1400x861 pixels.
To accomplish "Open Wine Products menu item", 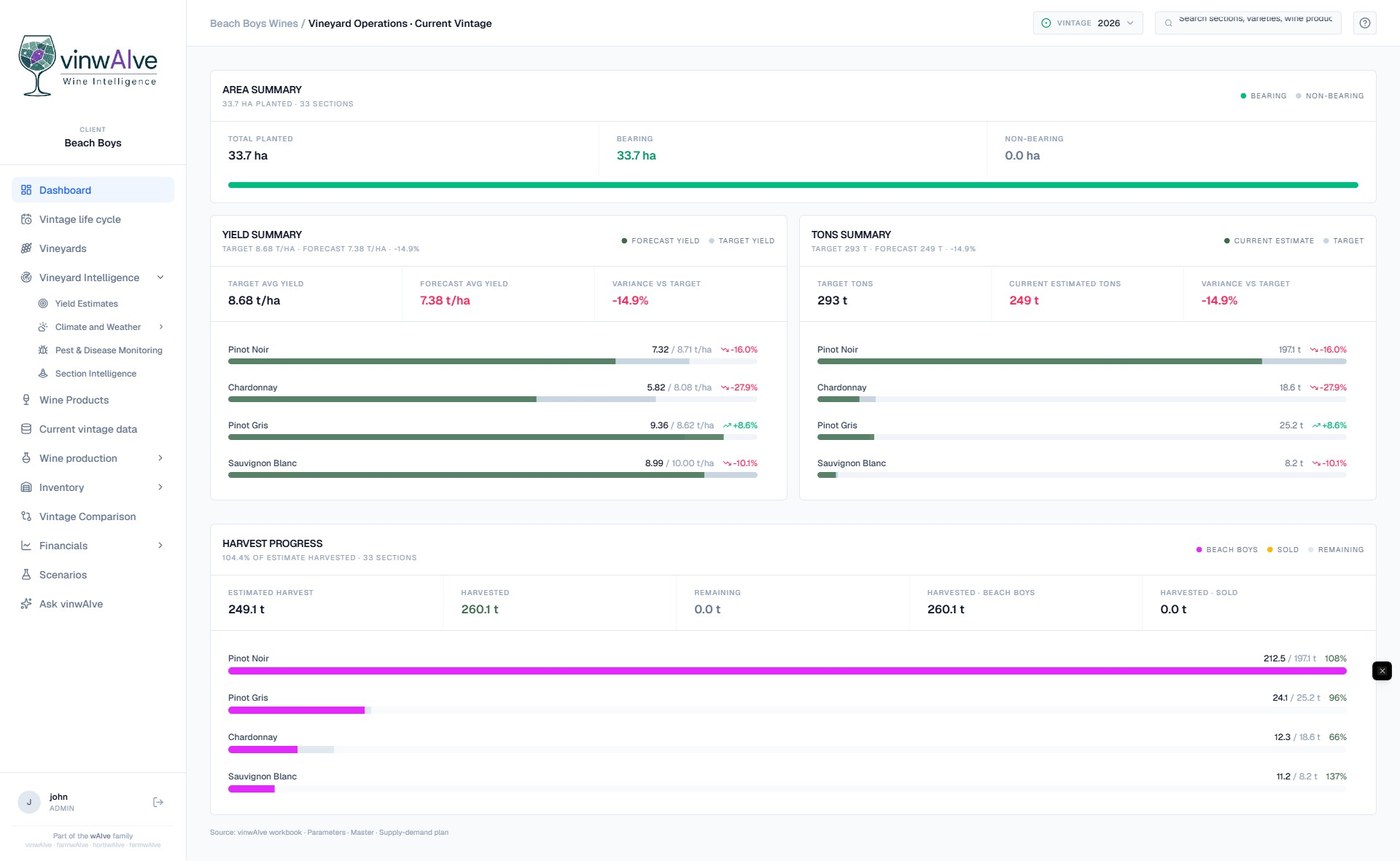I will pos(93,400).
